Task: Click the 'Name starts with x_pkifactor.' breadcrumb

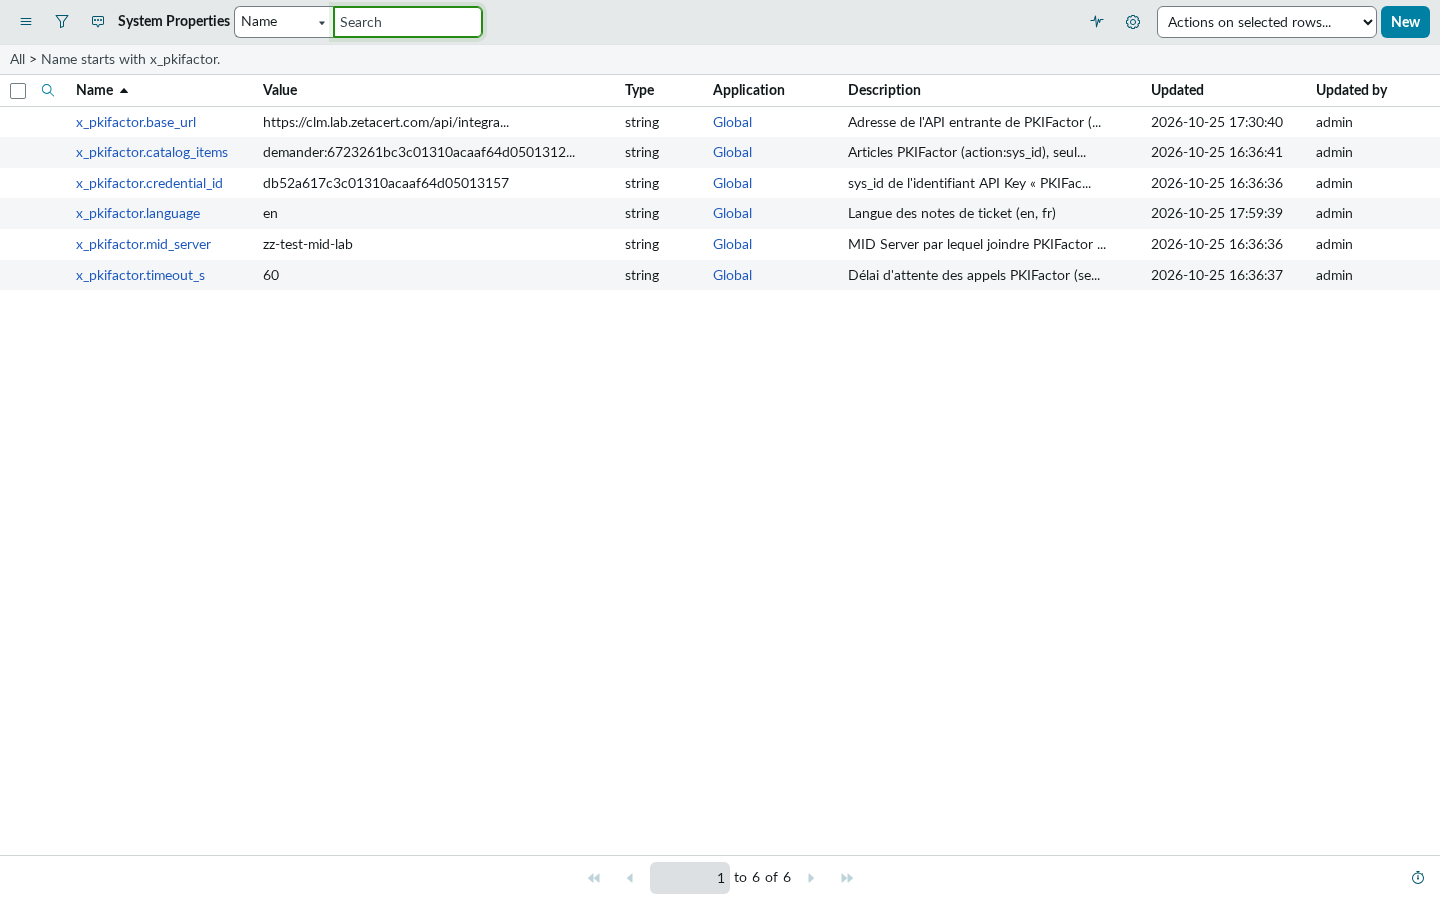Action: (131, 59)
